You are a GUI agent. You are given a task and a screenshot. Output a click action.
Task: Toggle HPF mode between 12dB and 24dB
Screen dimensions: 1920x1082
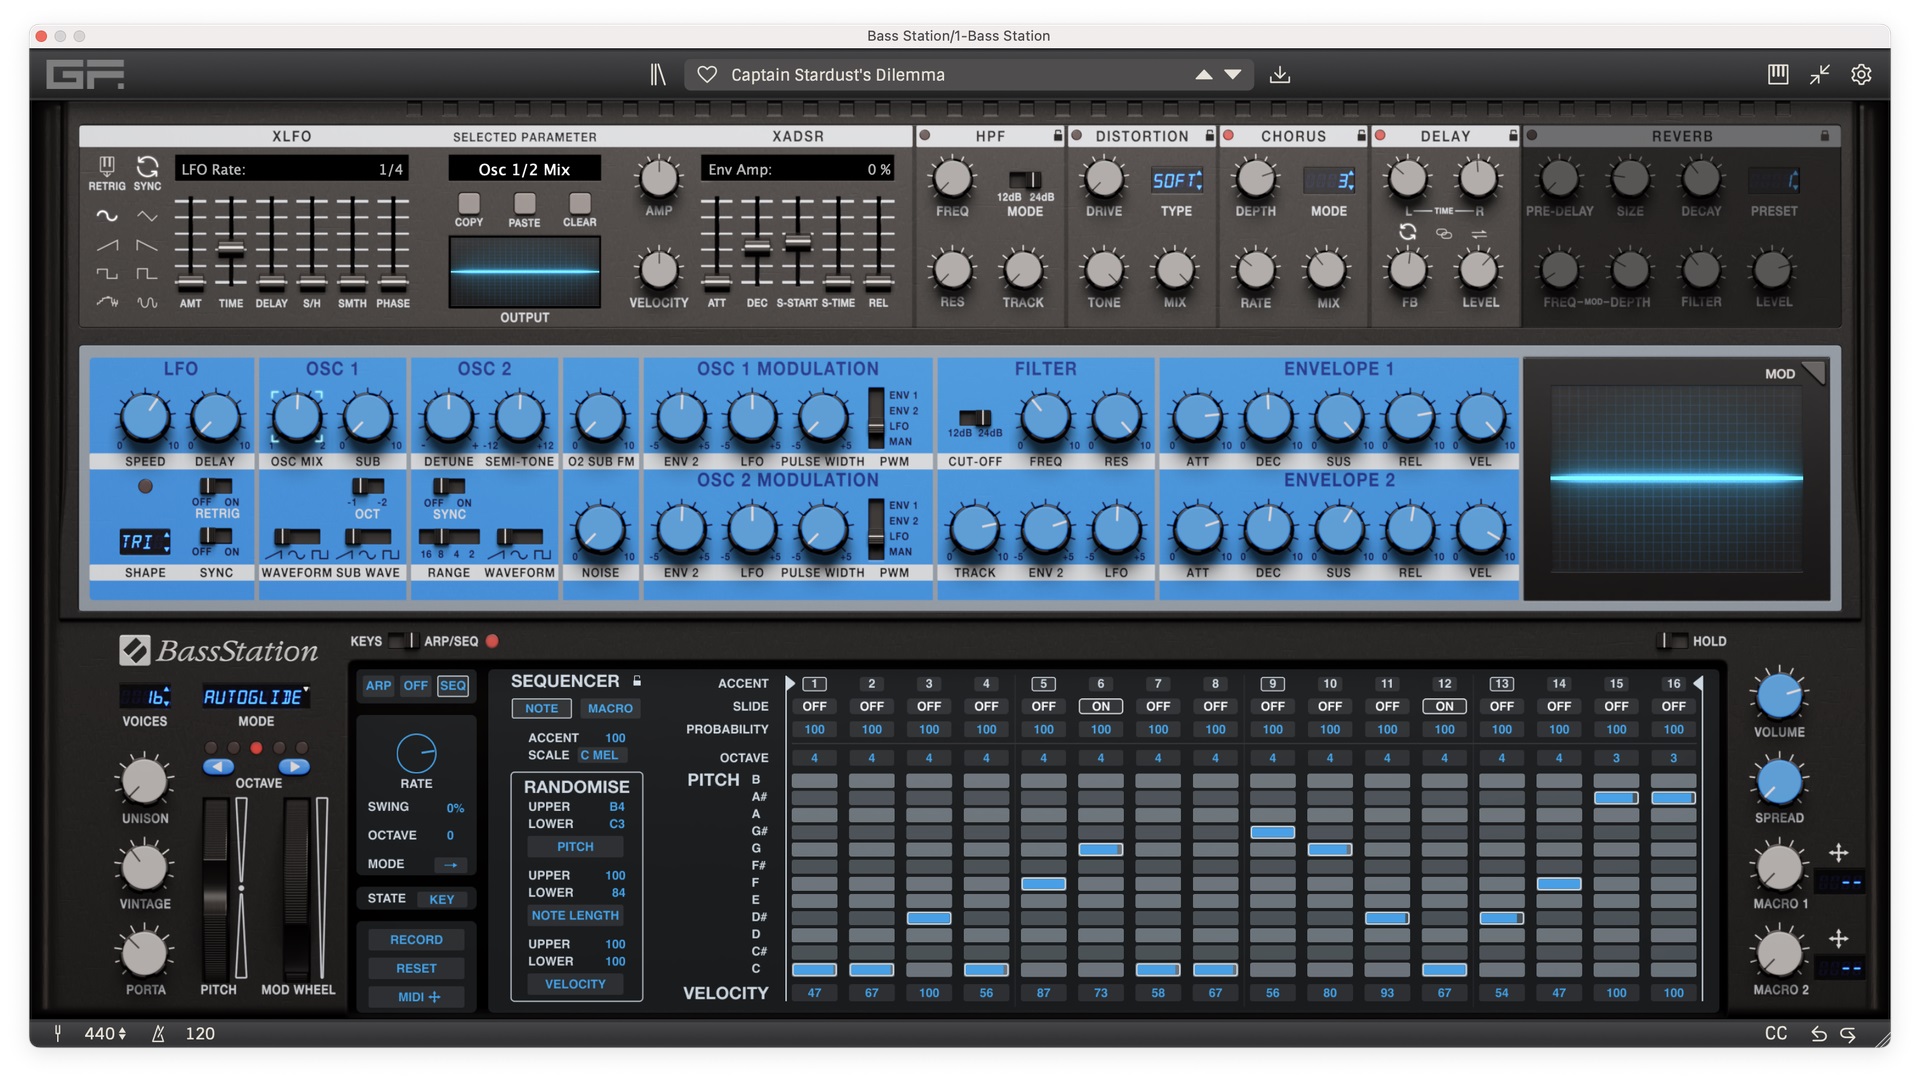tap(1024, 178)
